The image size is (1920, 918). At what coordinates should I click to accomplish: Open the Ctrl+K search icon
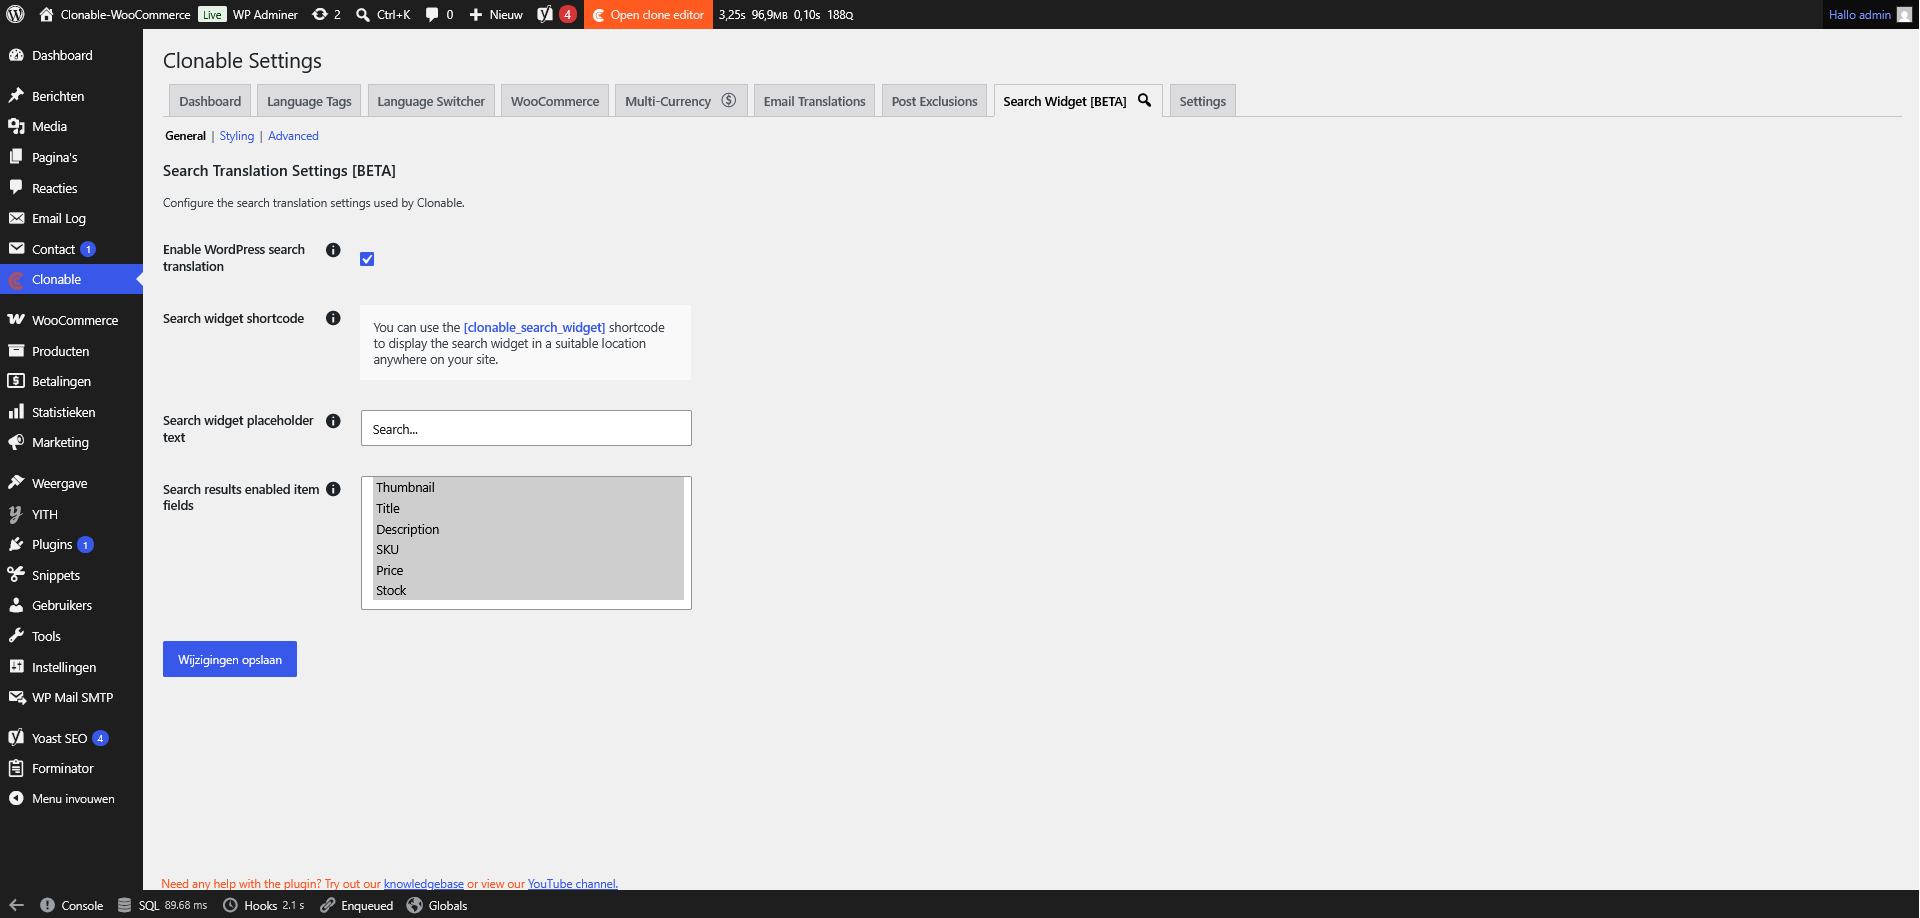[x=363, y=14]
